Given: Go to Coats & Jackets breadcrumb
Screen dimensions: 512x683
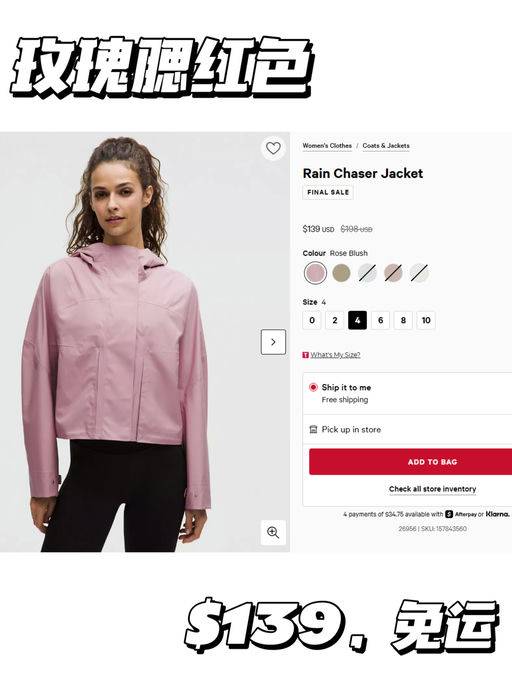Looking at the screenshot, I should coord(386,145).
